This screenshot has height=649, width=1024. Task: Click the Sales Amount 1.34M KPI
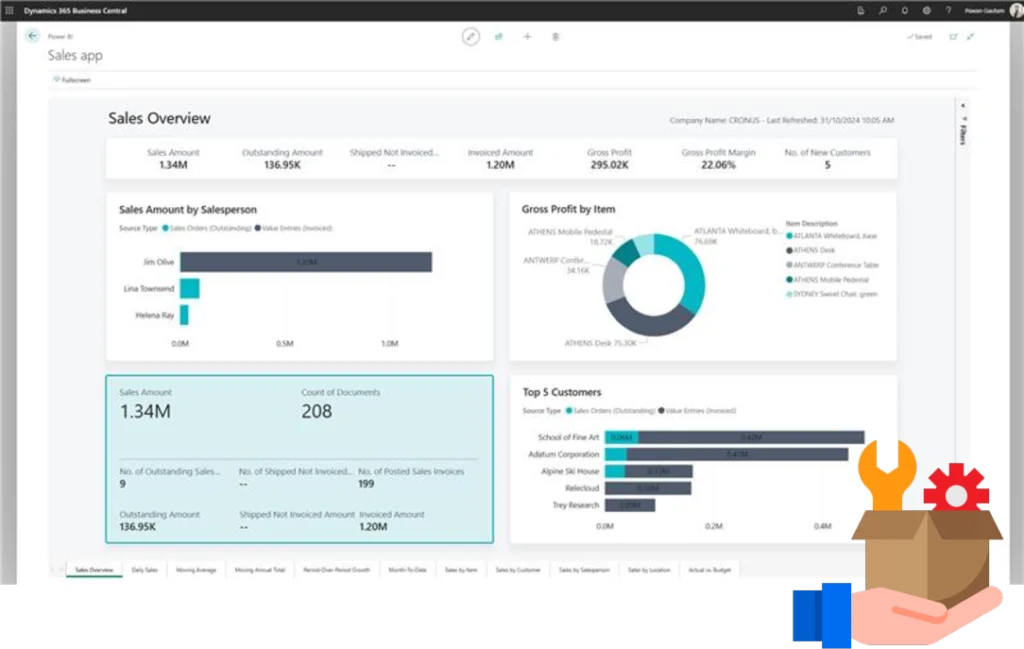(173, 159)
